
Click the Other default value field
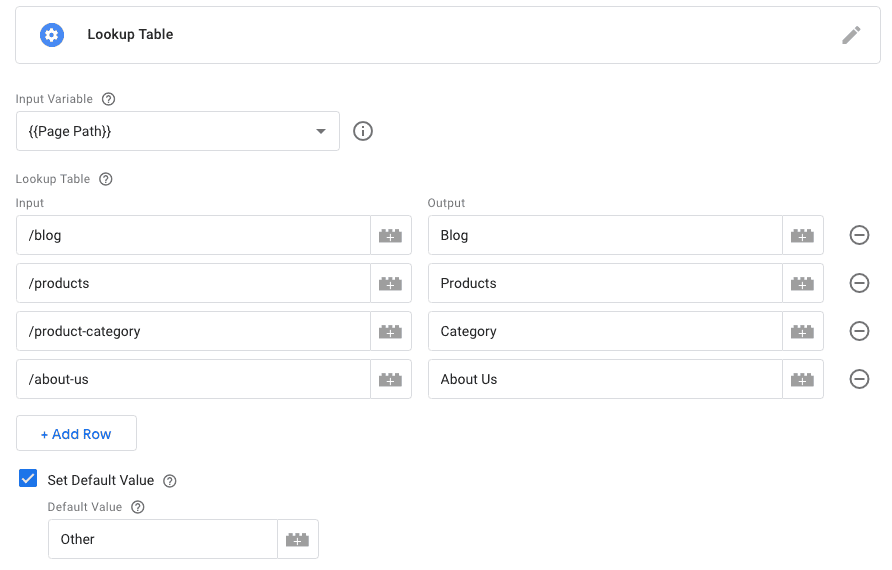(x=163, y=539)
